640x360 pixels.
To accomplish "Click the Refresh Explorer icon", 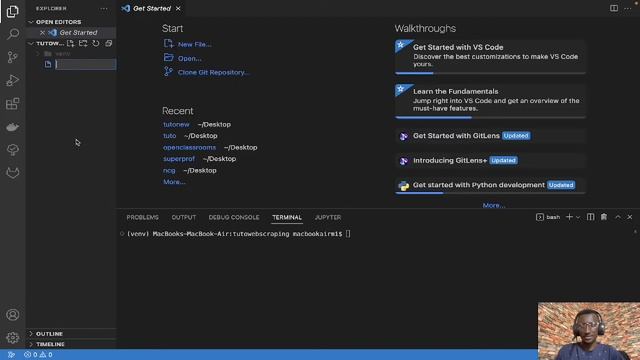I will coord(96,43).
